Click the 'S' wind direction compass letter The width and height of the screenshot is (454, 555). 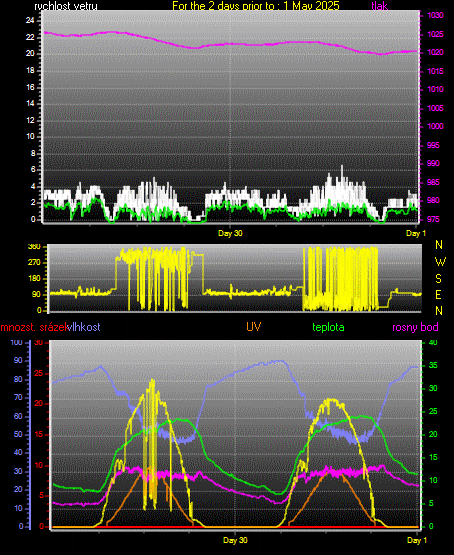coord(438,279)
